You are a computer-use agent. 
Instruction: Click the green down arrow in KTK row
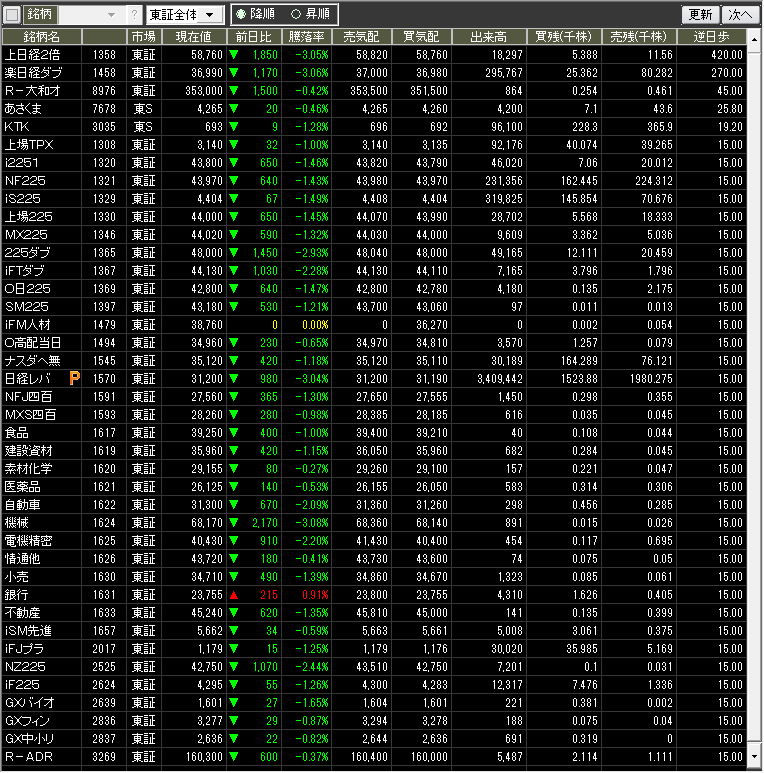coord(234,127)
